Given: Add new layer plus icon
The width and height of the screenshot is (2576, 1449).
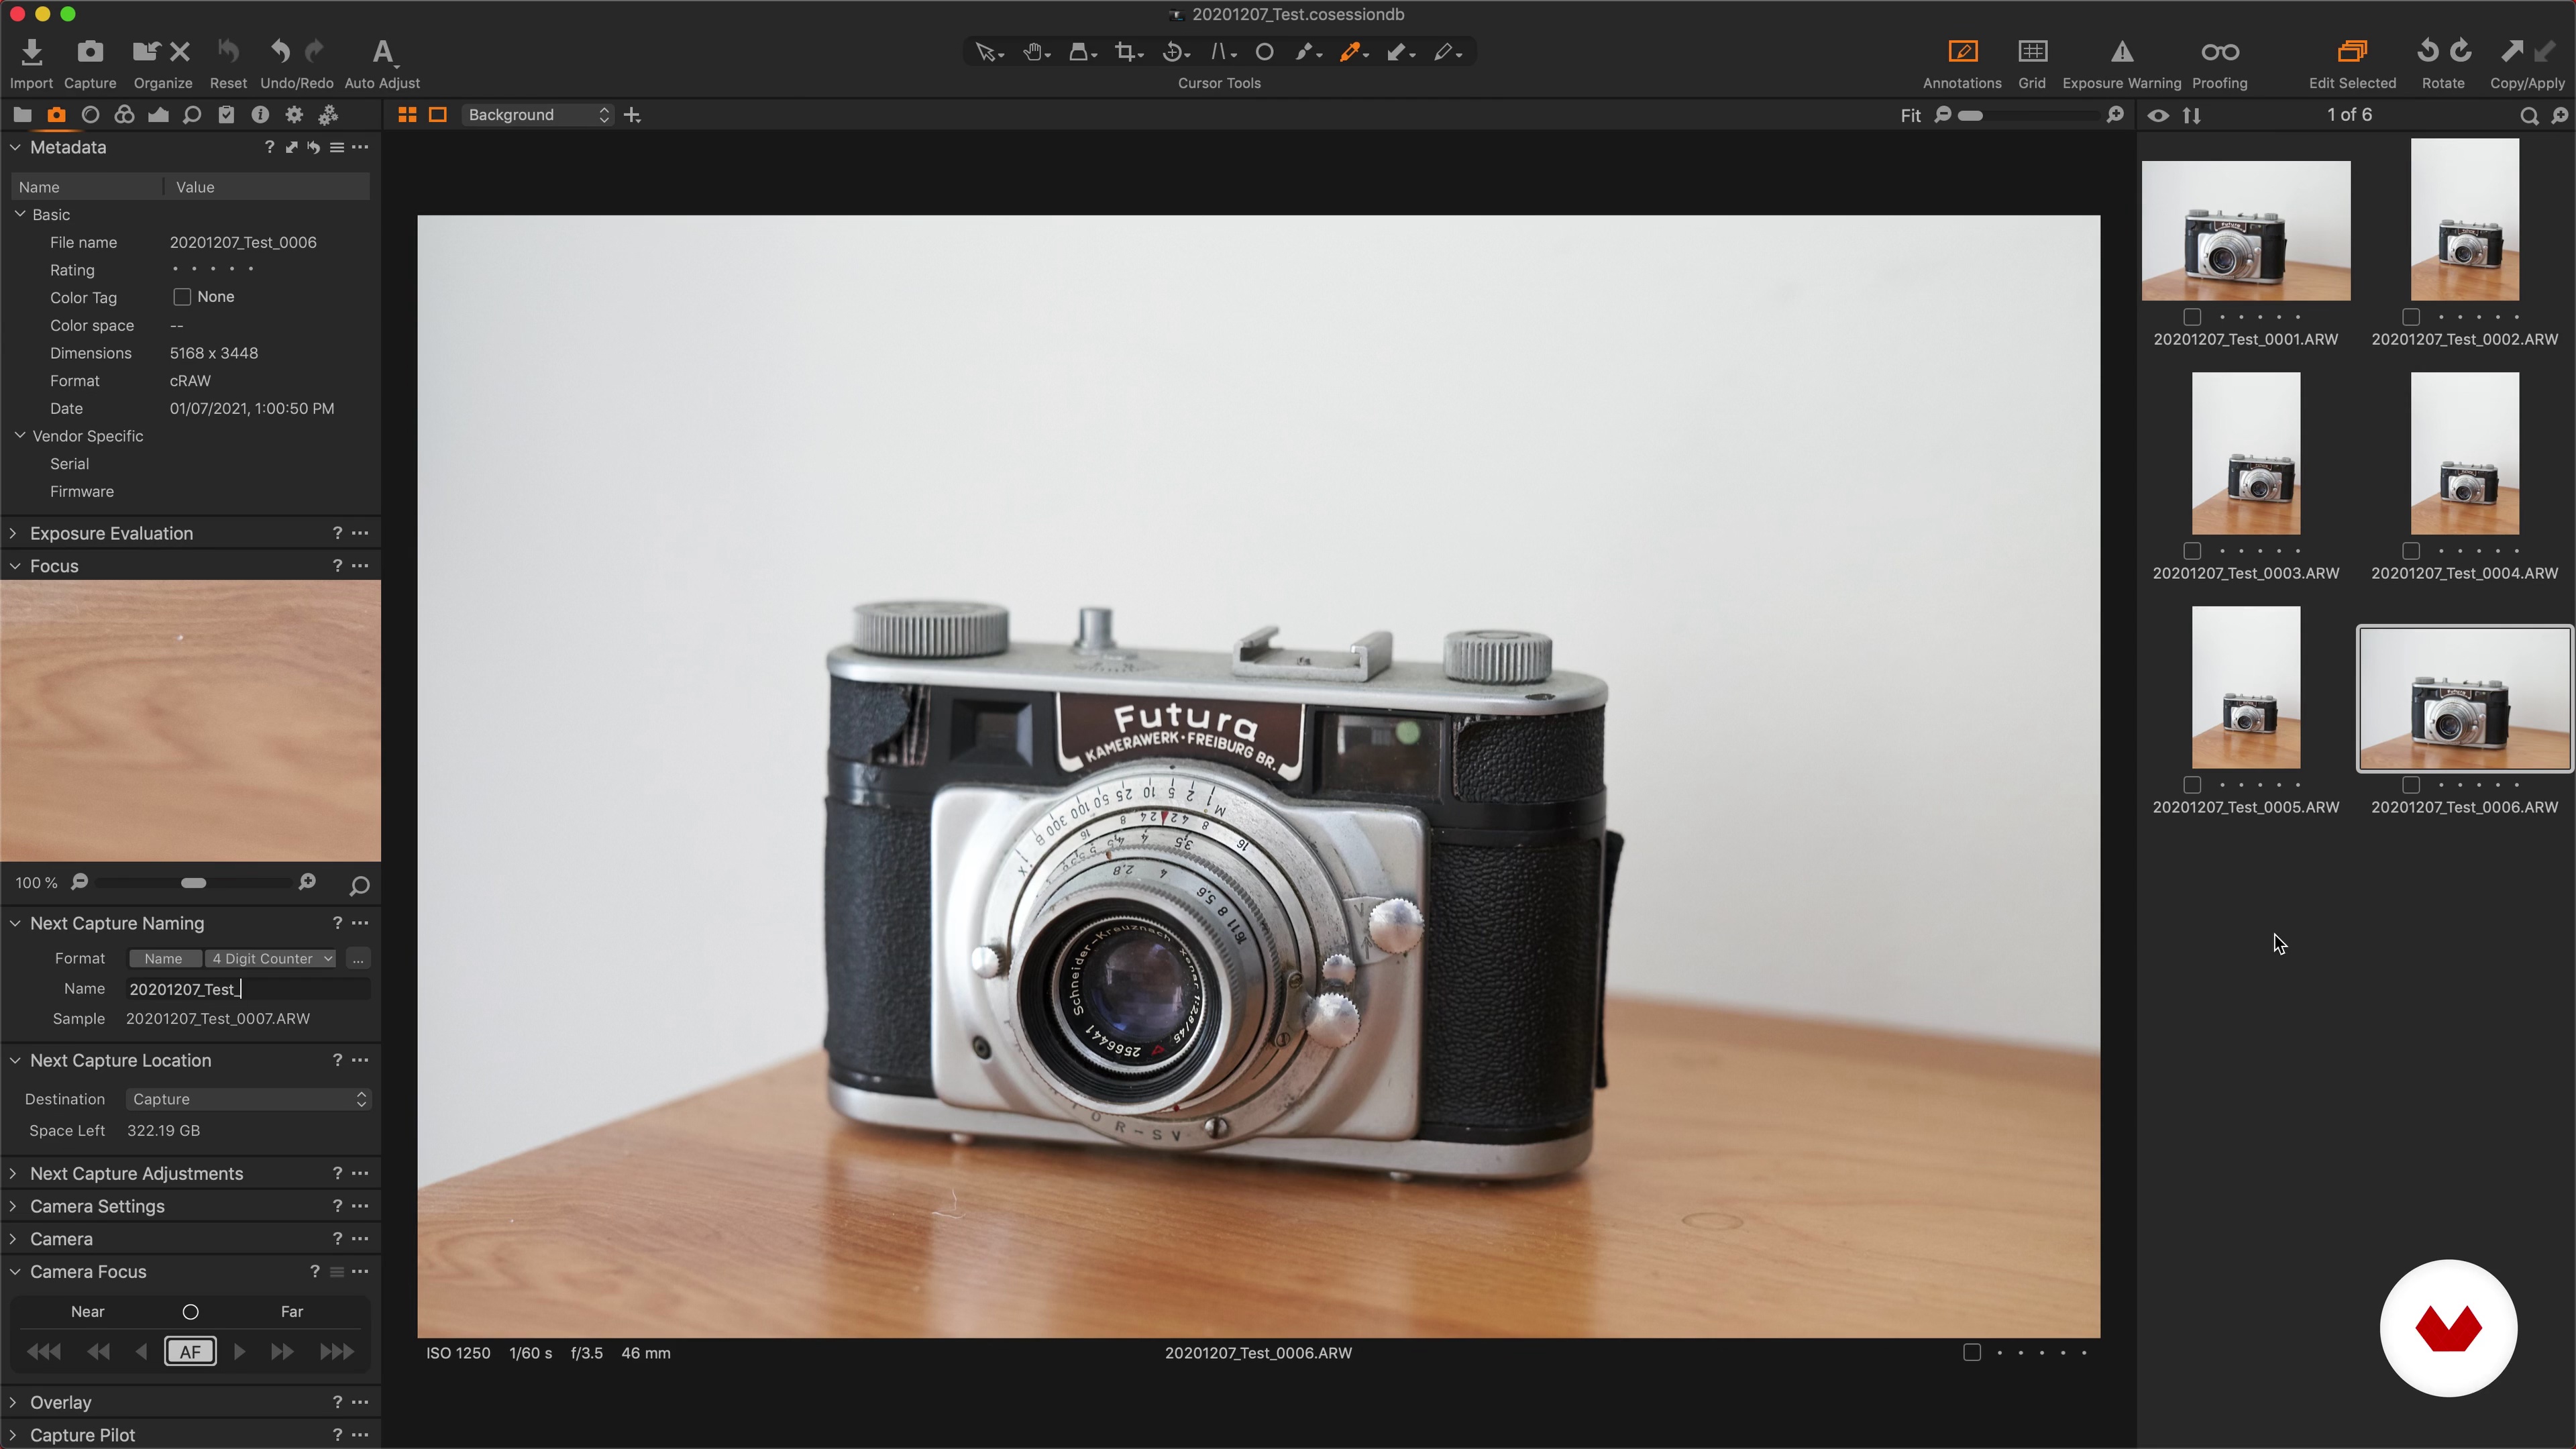Looking at the screenshot, I should pos(632,115).
